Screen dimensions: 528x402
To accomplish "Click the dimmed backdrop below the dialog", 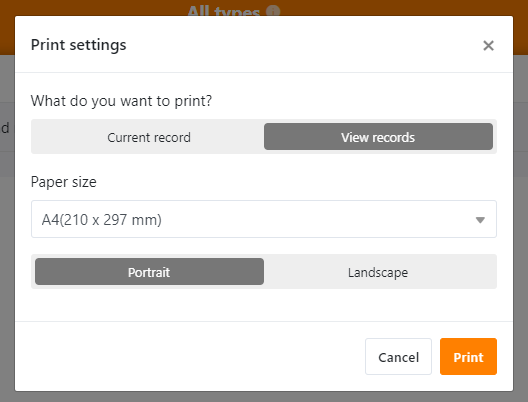I will coord(264,397).
